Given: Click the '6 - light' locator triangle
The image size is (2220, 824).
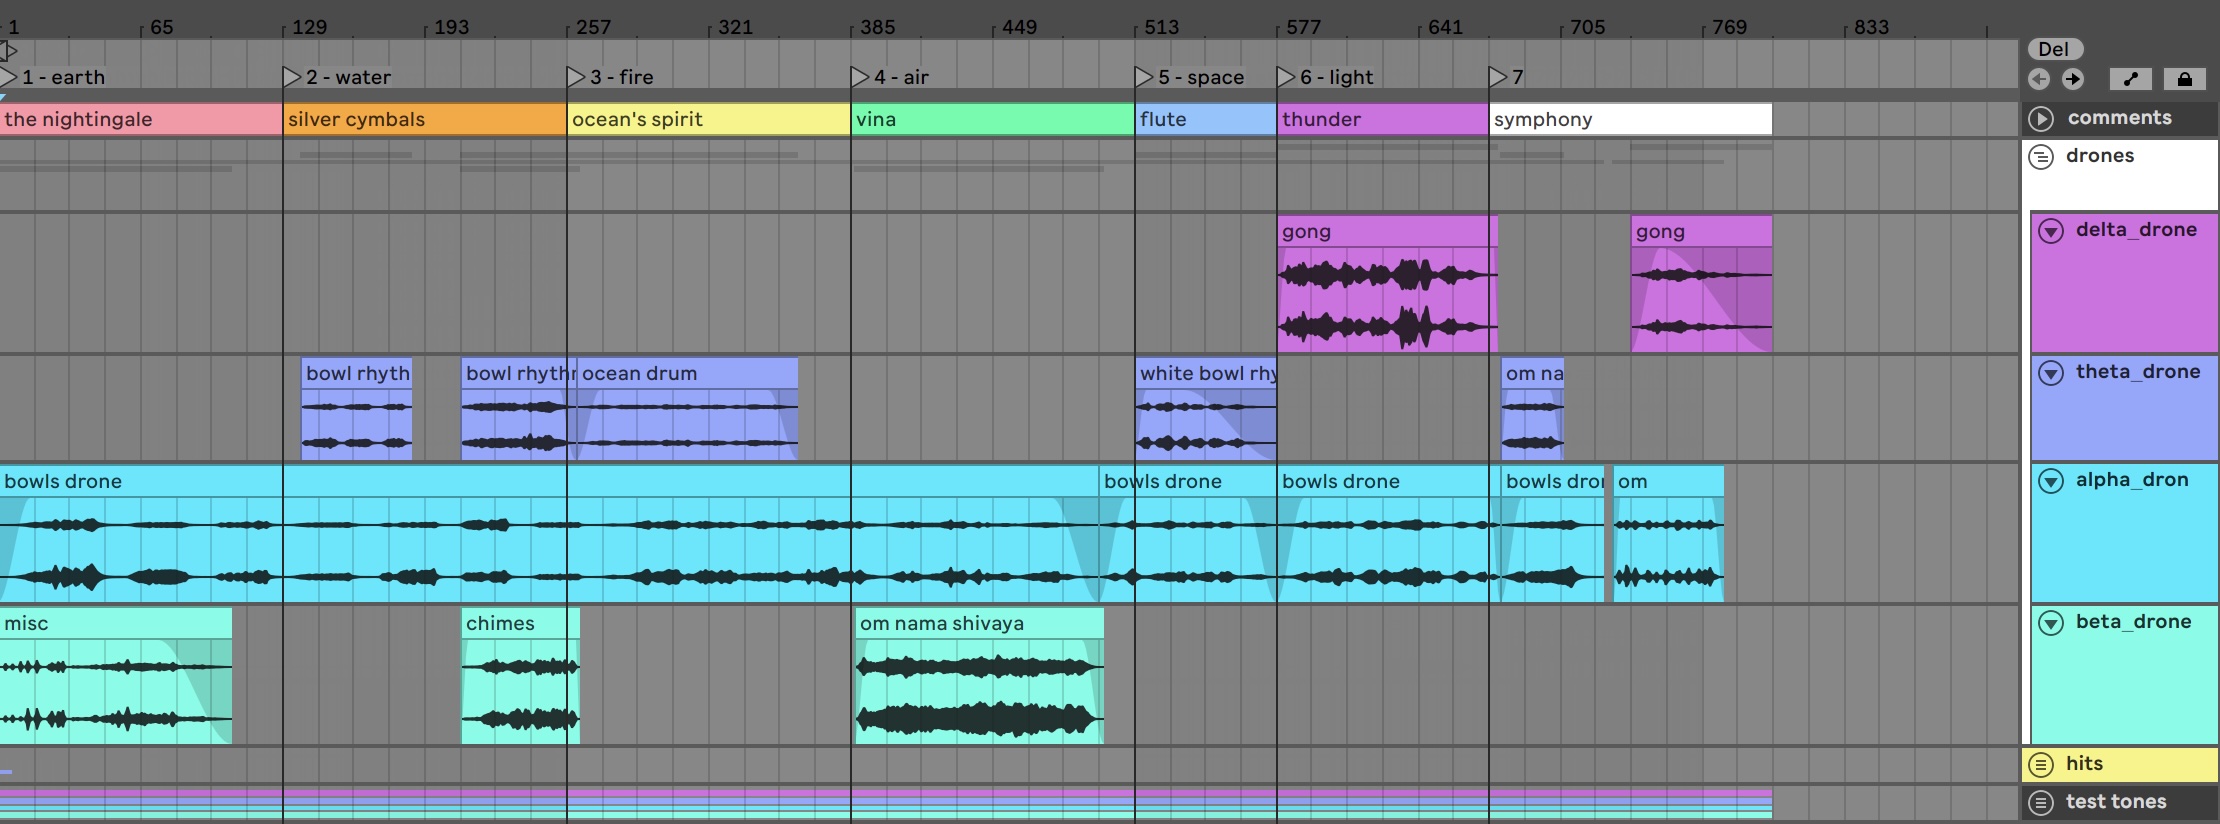Looking at the screenshot, I should pyautogui.click(x=1286, y=77).
